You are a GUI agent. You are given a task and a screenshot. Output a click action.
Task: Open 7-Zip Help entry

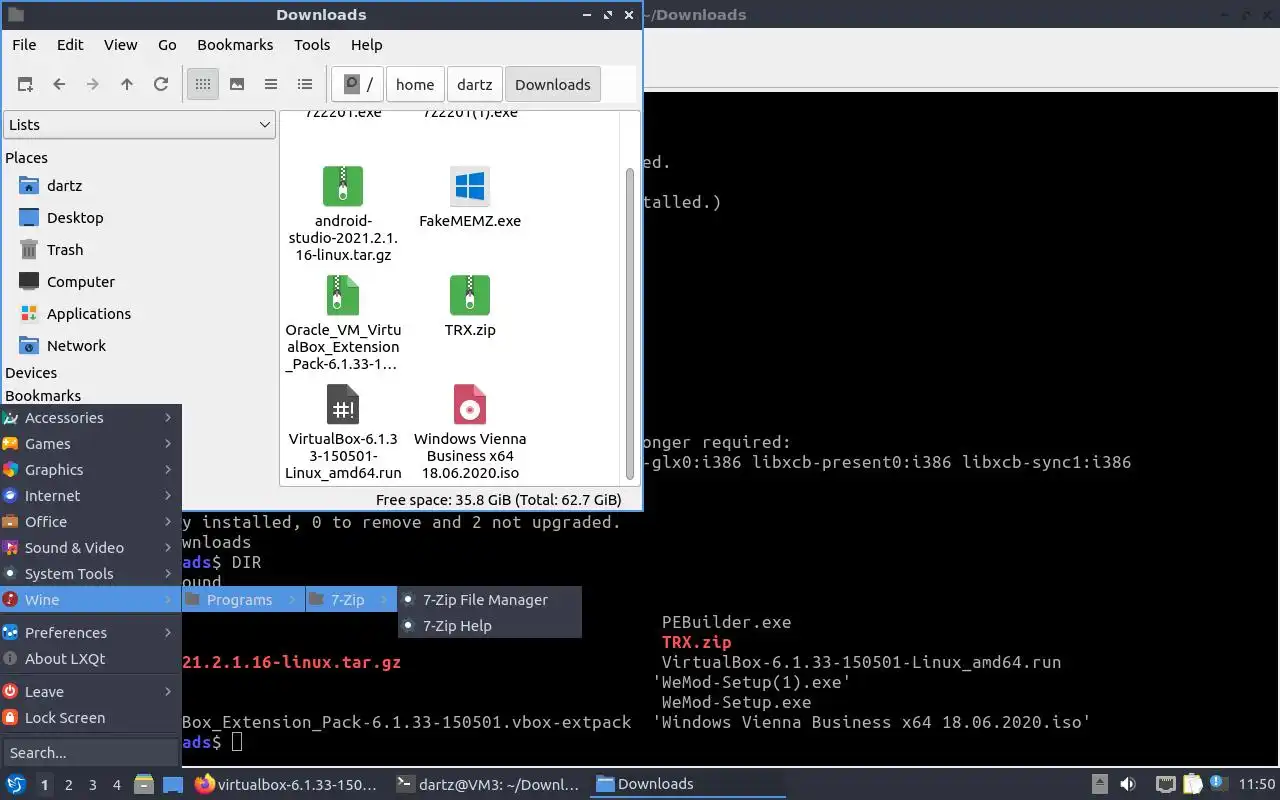(490, 626)
